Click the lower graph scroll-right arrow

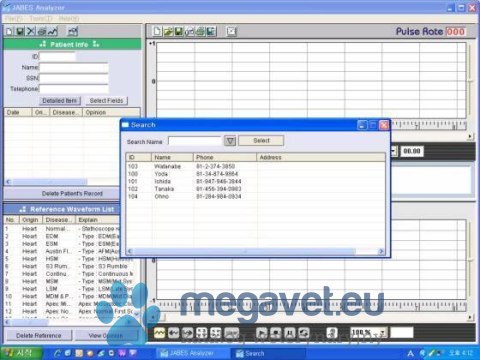(x=470, y=317)
